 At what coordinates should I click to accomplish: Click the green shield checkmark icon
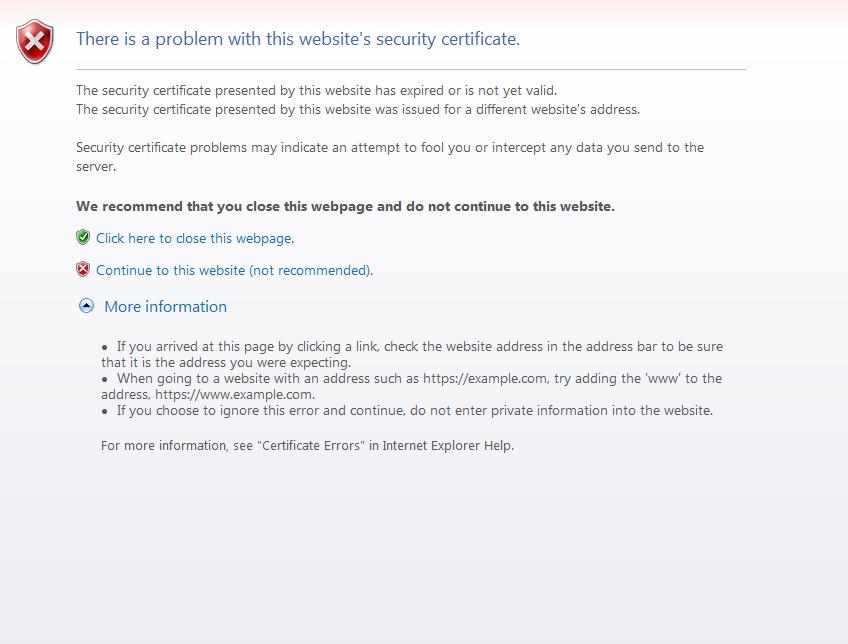point(83,237)
